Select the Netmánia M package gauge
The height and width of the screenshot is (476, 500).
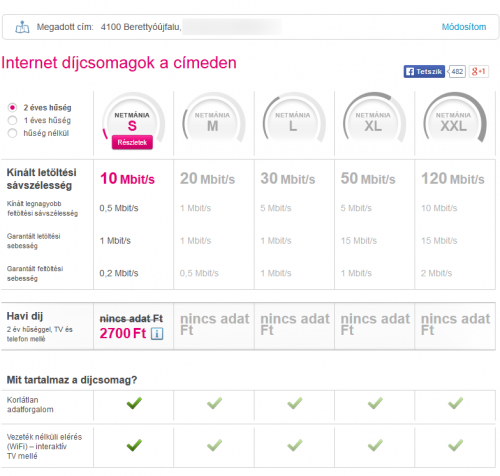tap(213, 122)
